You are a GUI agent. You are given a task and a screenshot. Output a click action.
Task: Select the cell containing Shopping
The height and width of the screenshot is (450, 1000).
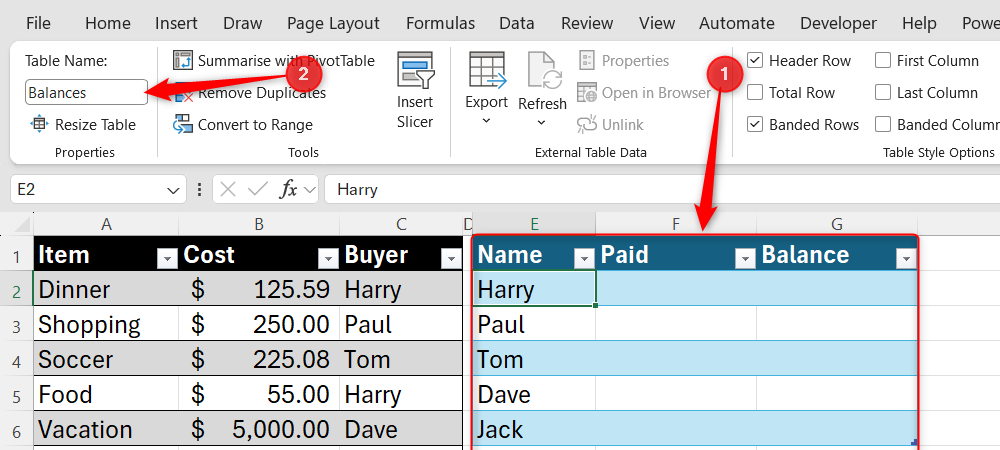pyautogui.click(x=107, y=324)
